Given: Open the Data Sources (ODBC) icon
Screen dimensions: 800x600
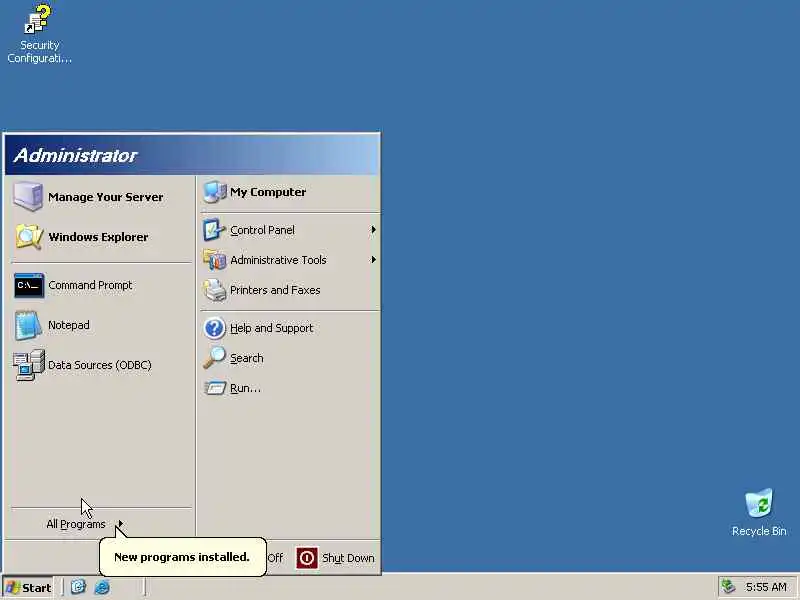Looking at the screenshot, I should (x=29, y=365).
